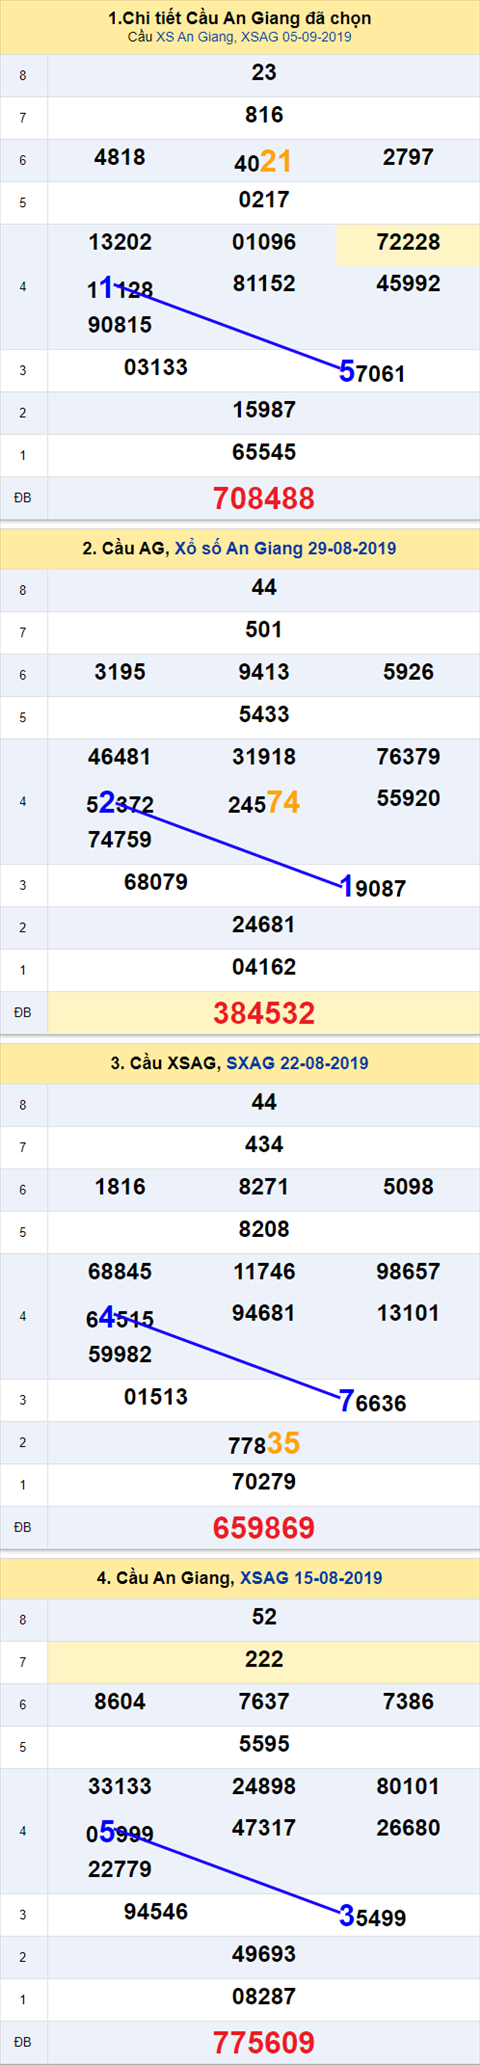Click the number 11746
480x2065 pixels.
click(x=264, y=1272)
